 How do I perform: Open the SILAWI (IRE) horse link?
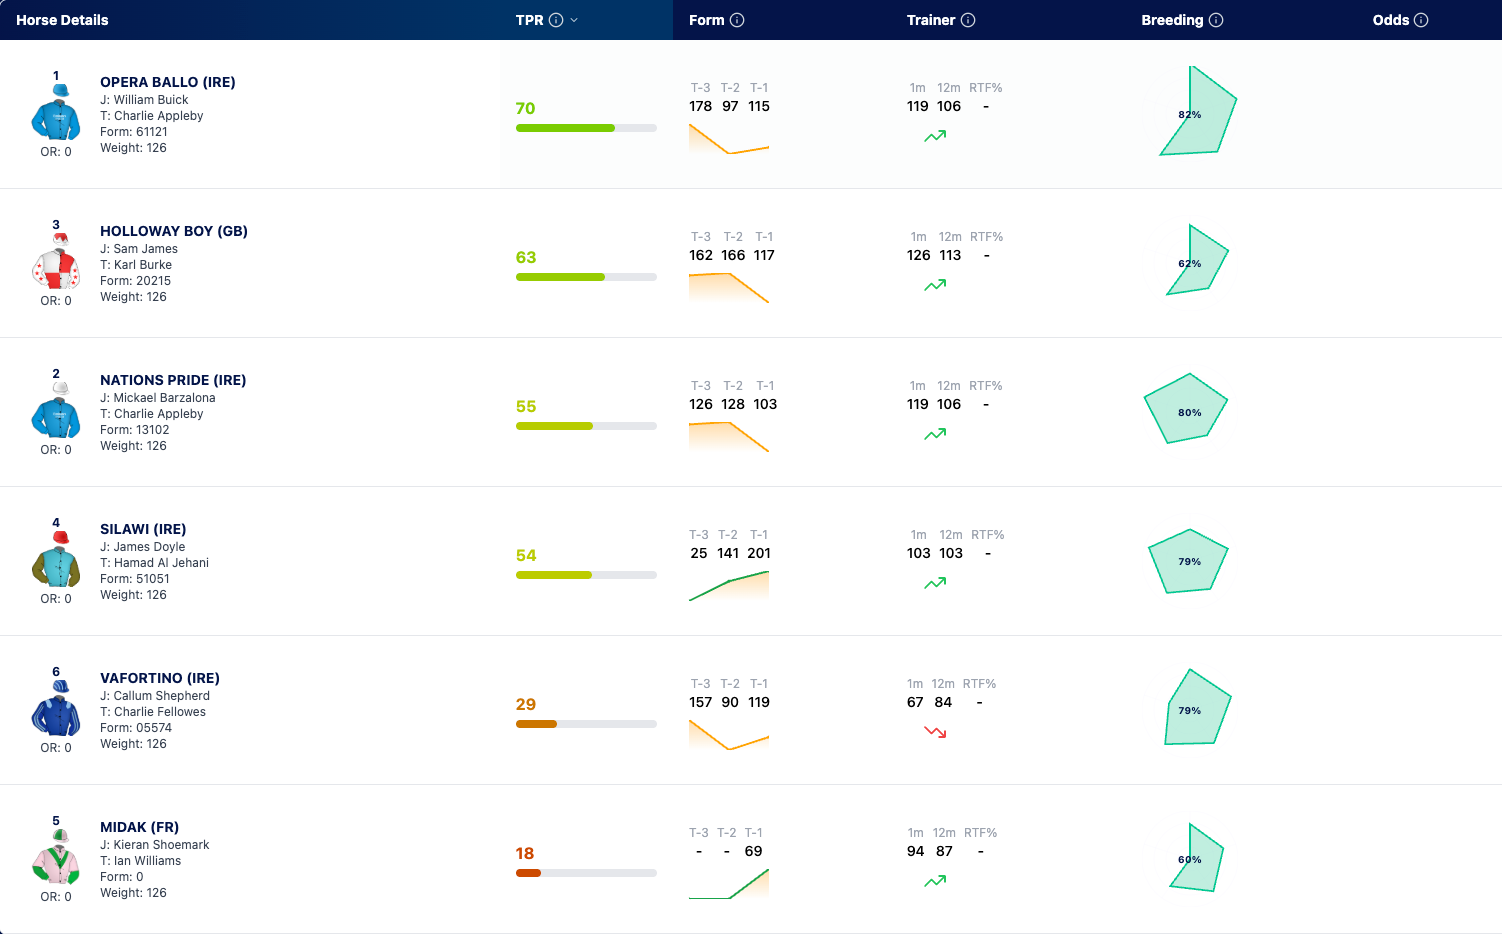coord(143,529)
